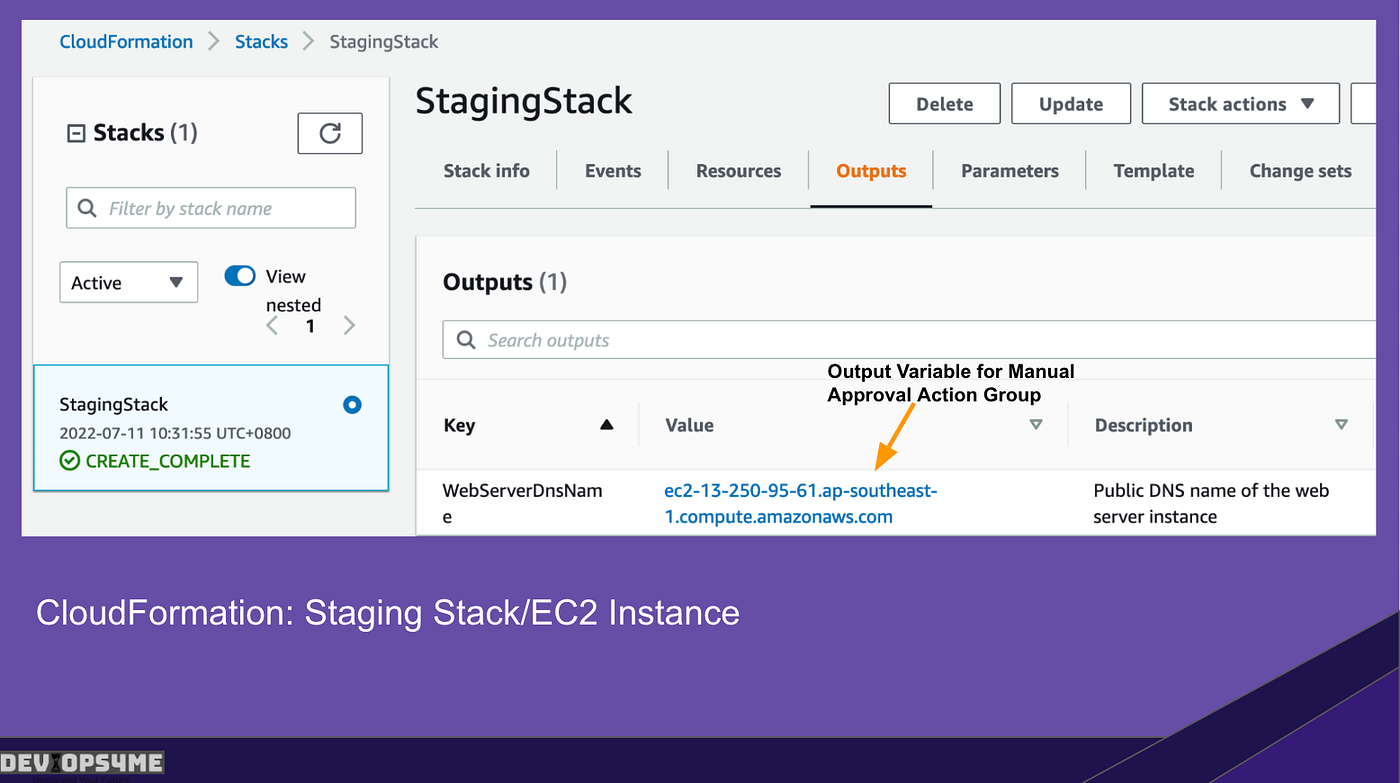1400x783 pixels.
Task: Go to previous stacks page chevron
Action: (272, 326)
